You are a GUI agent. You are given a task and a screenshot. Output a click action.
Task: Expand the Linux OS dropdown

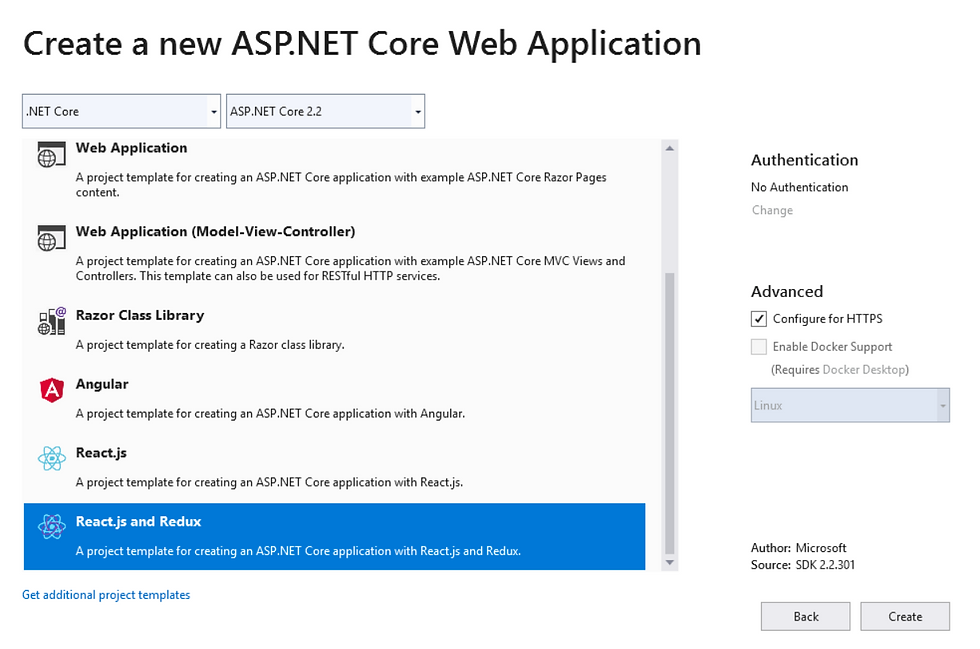coord(850,405)
